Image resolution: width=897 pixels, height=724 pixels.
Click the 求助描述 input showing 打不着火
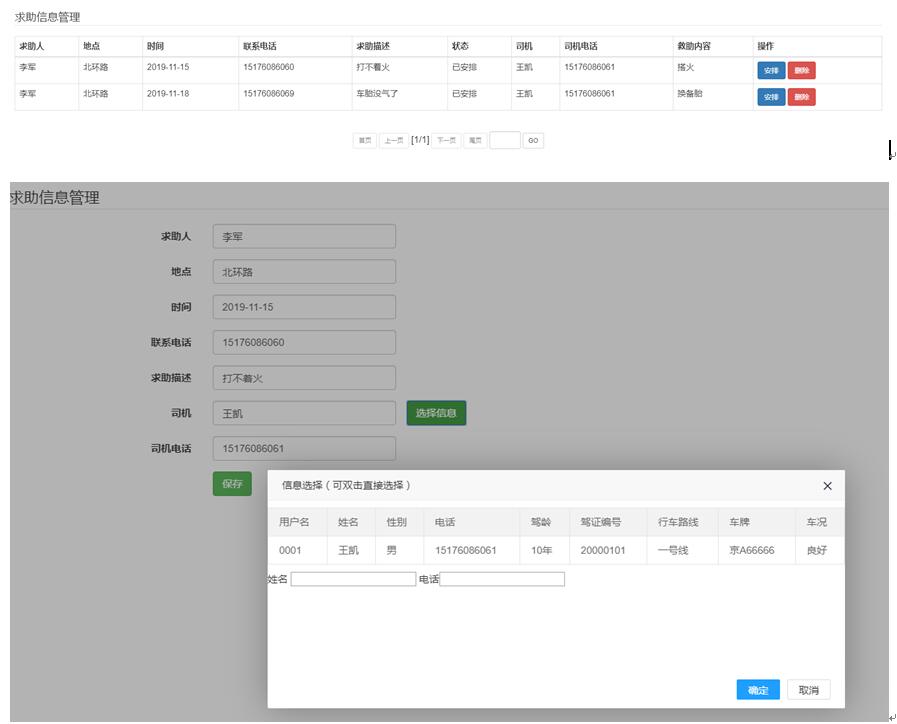click(304, 378)
